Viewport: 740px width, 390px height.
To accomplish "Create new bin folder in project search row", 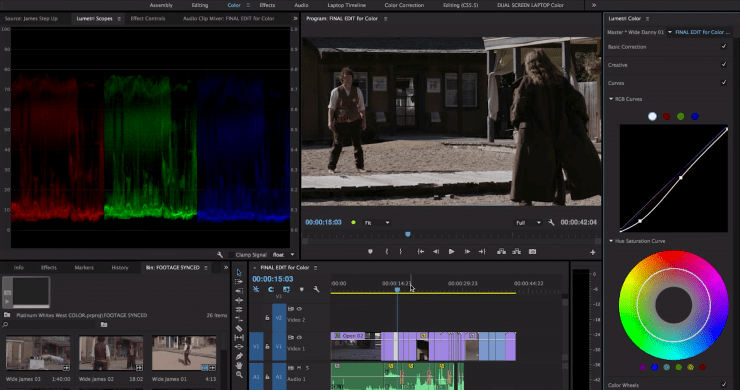I will 104,324.
